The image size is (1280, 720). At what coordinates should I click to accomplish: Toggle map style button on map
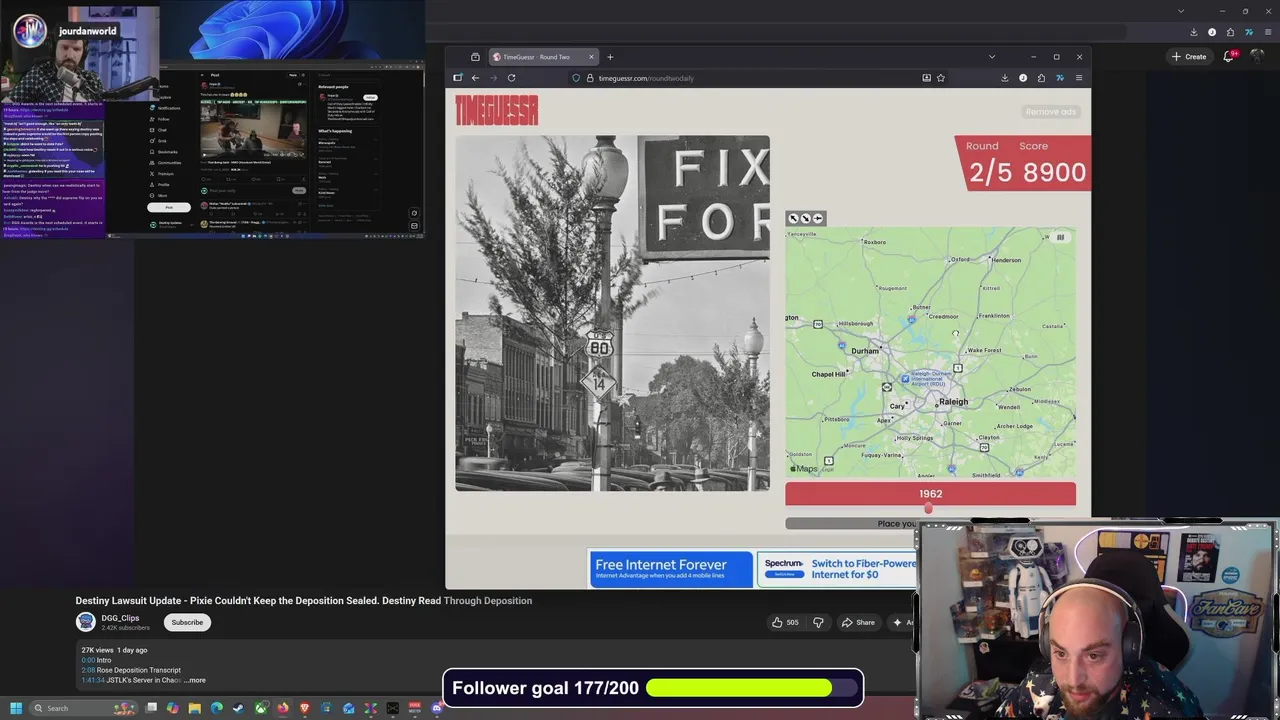pyautogui.click(x=1060, y=238)
